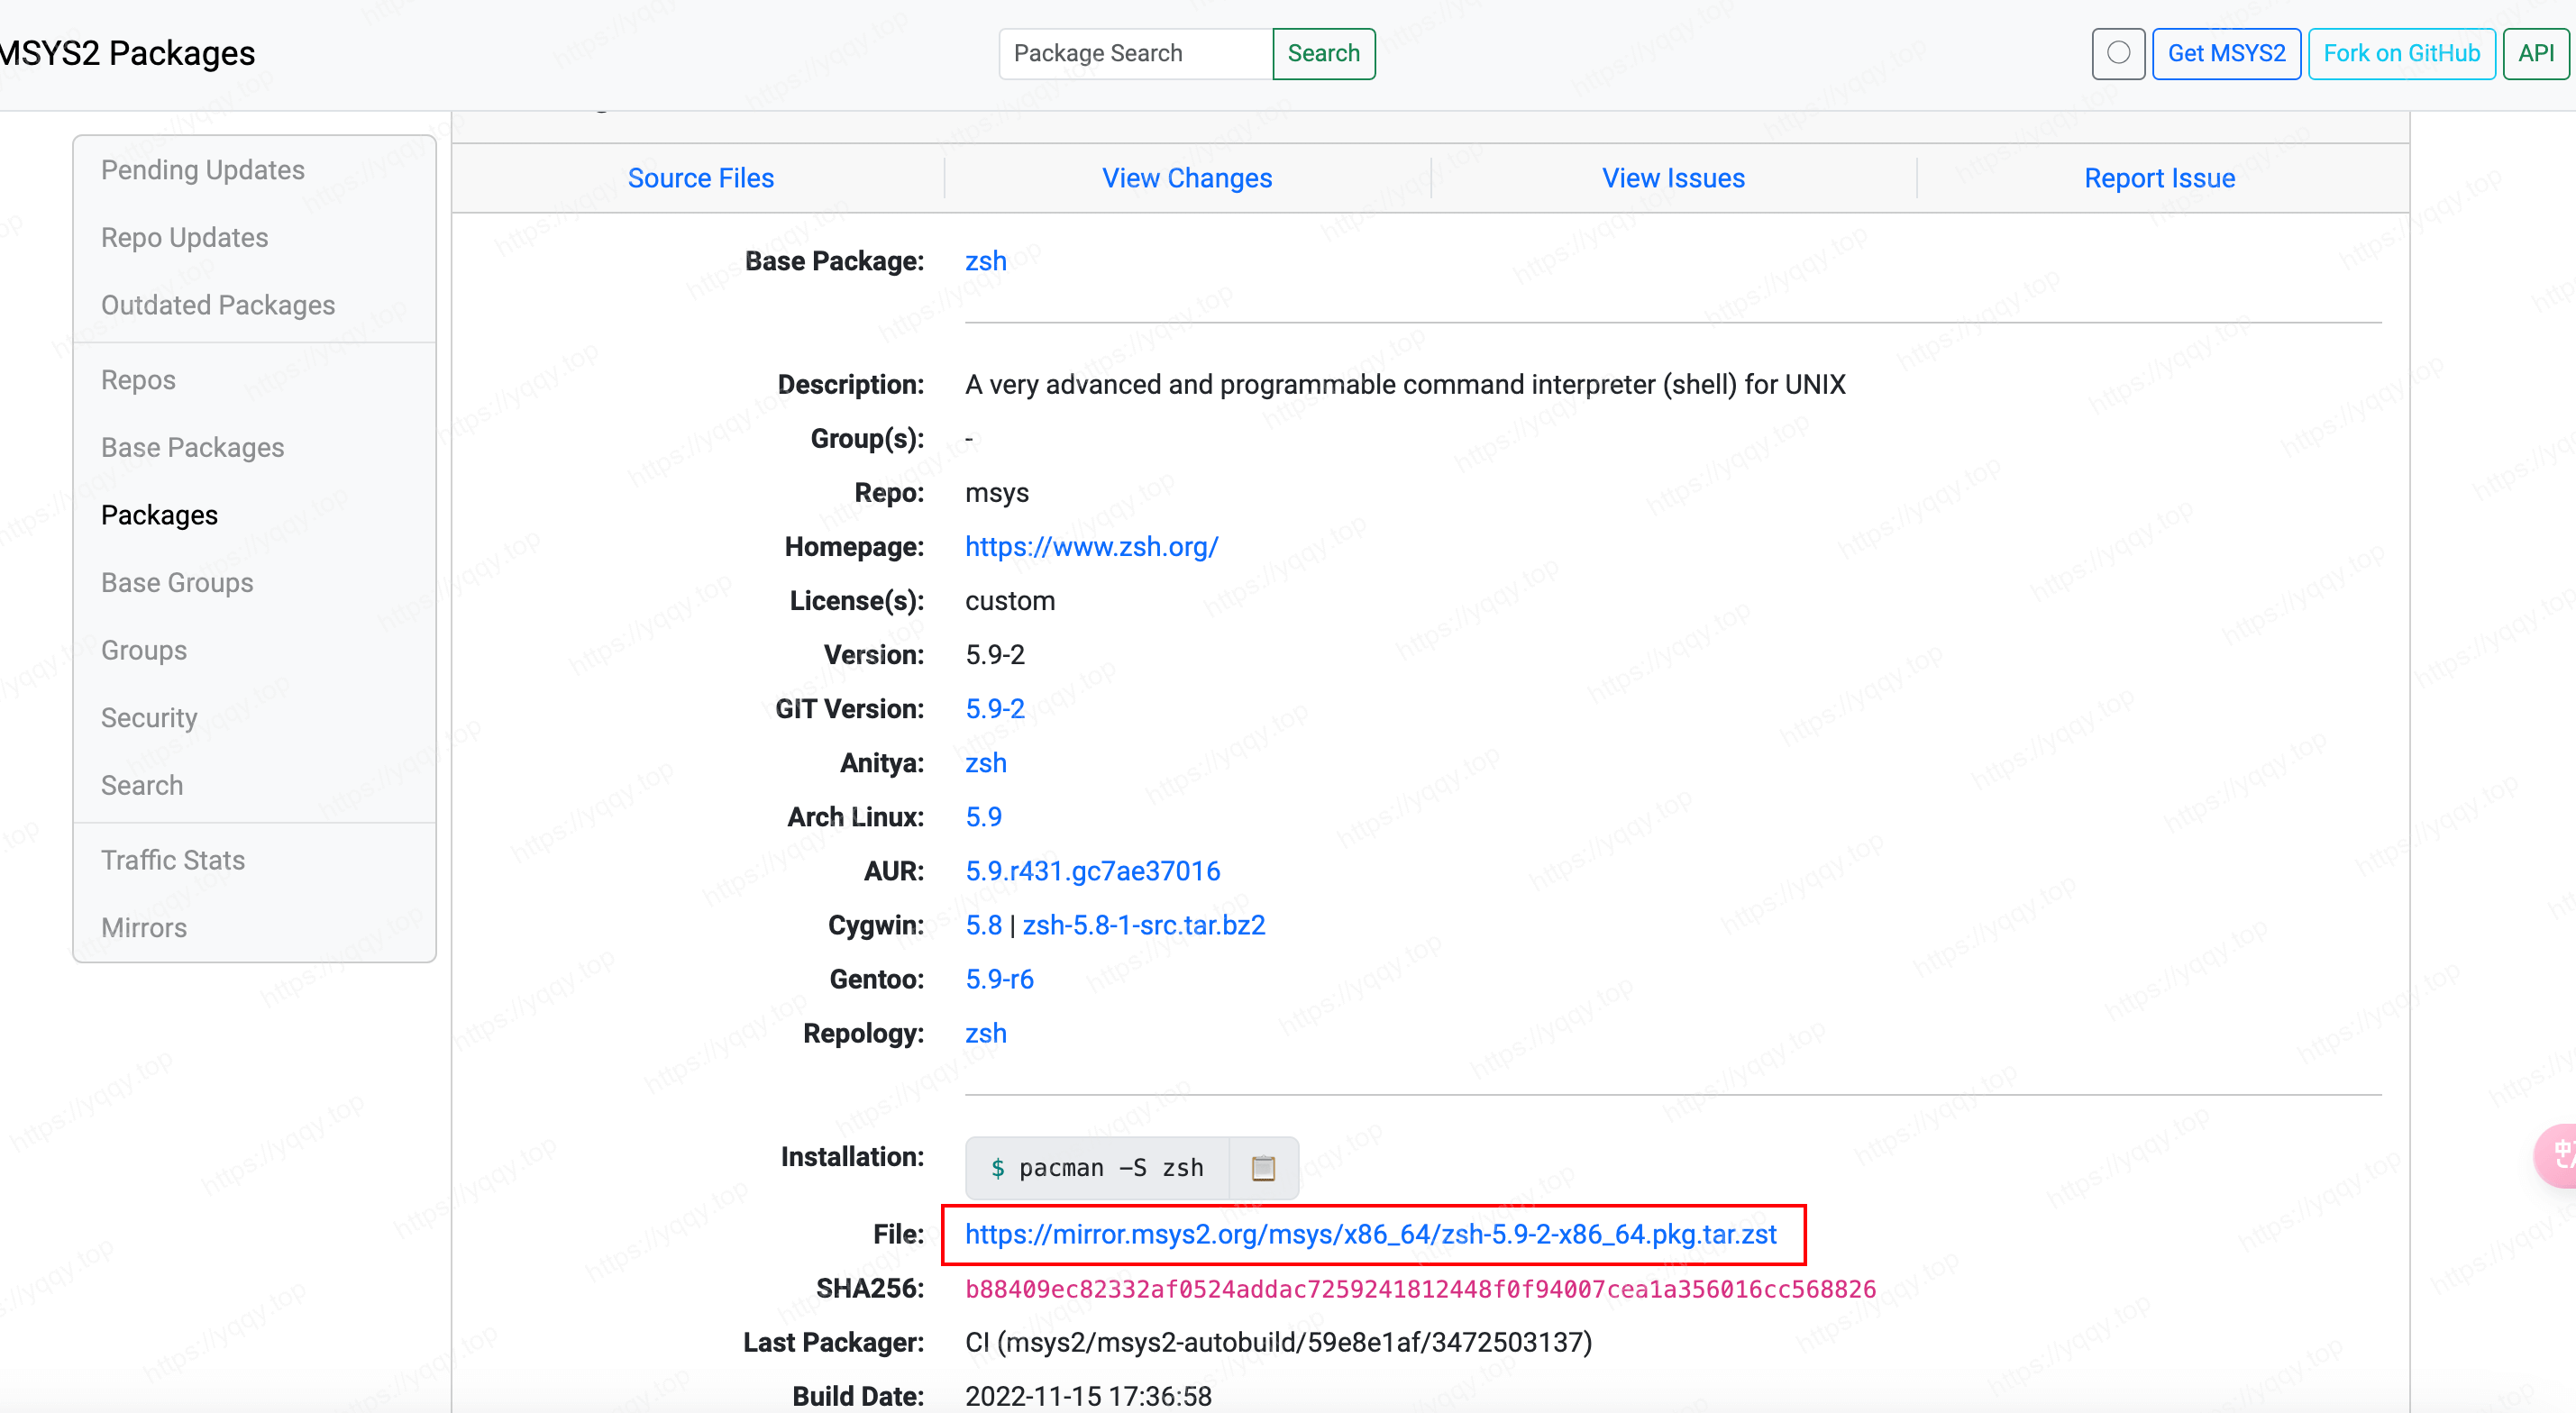Open the Anitya zsh link
Screen dimensions: 2576x1413
coord(985,763)
